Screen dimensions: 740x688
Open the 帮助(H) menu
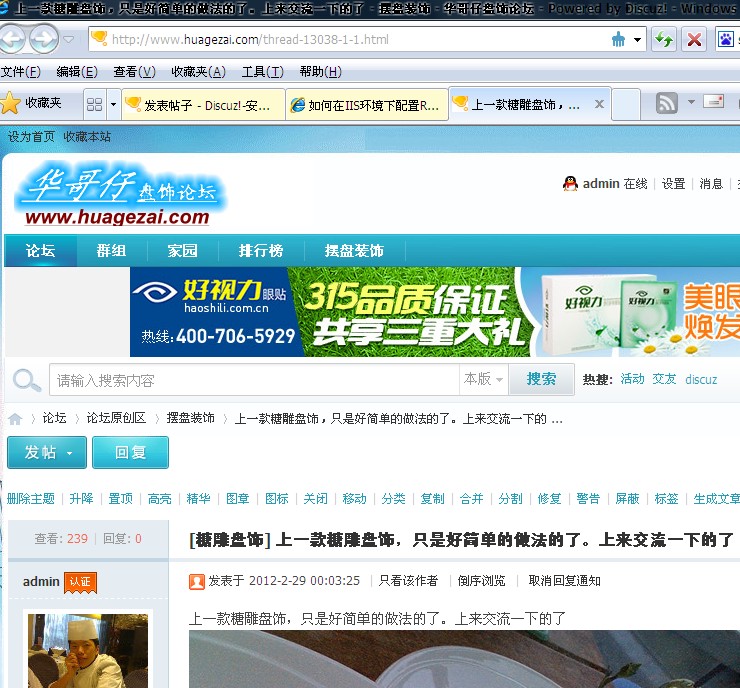(320, 72)
